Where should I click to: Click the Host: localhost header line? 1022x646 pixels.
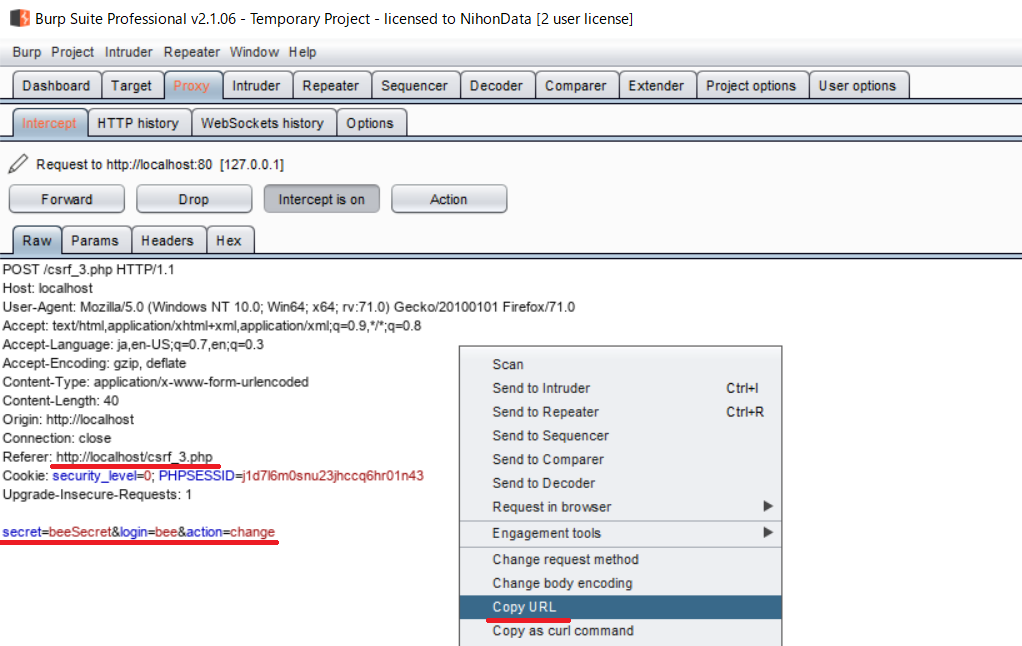(48, 288)
